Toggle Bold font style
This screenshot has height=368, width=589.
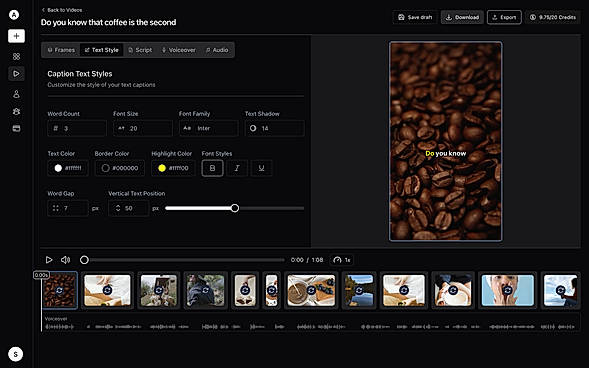[212, 168]
